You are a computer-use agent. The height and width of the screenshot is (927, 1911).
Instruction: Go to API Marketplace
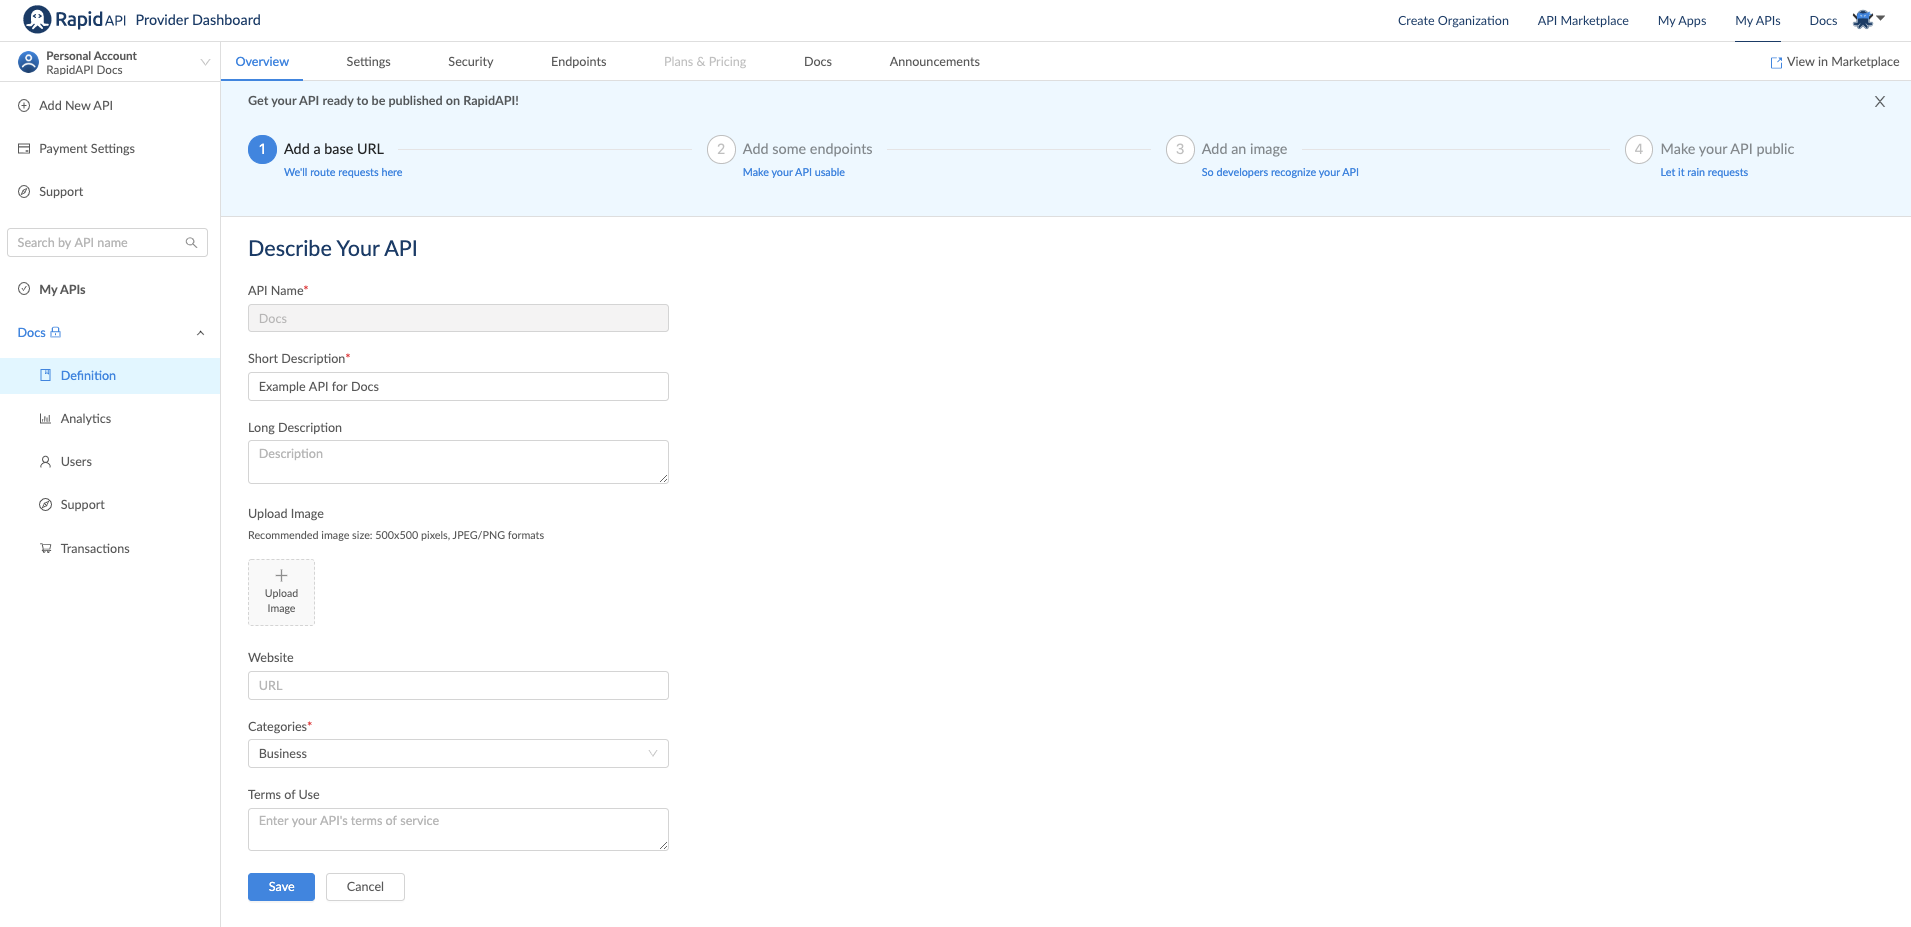point(1583,20)
